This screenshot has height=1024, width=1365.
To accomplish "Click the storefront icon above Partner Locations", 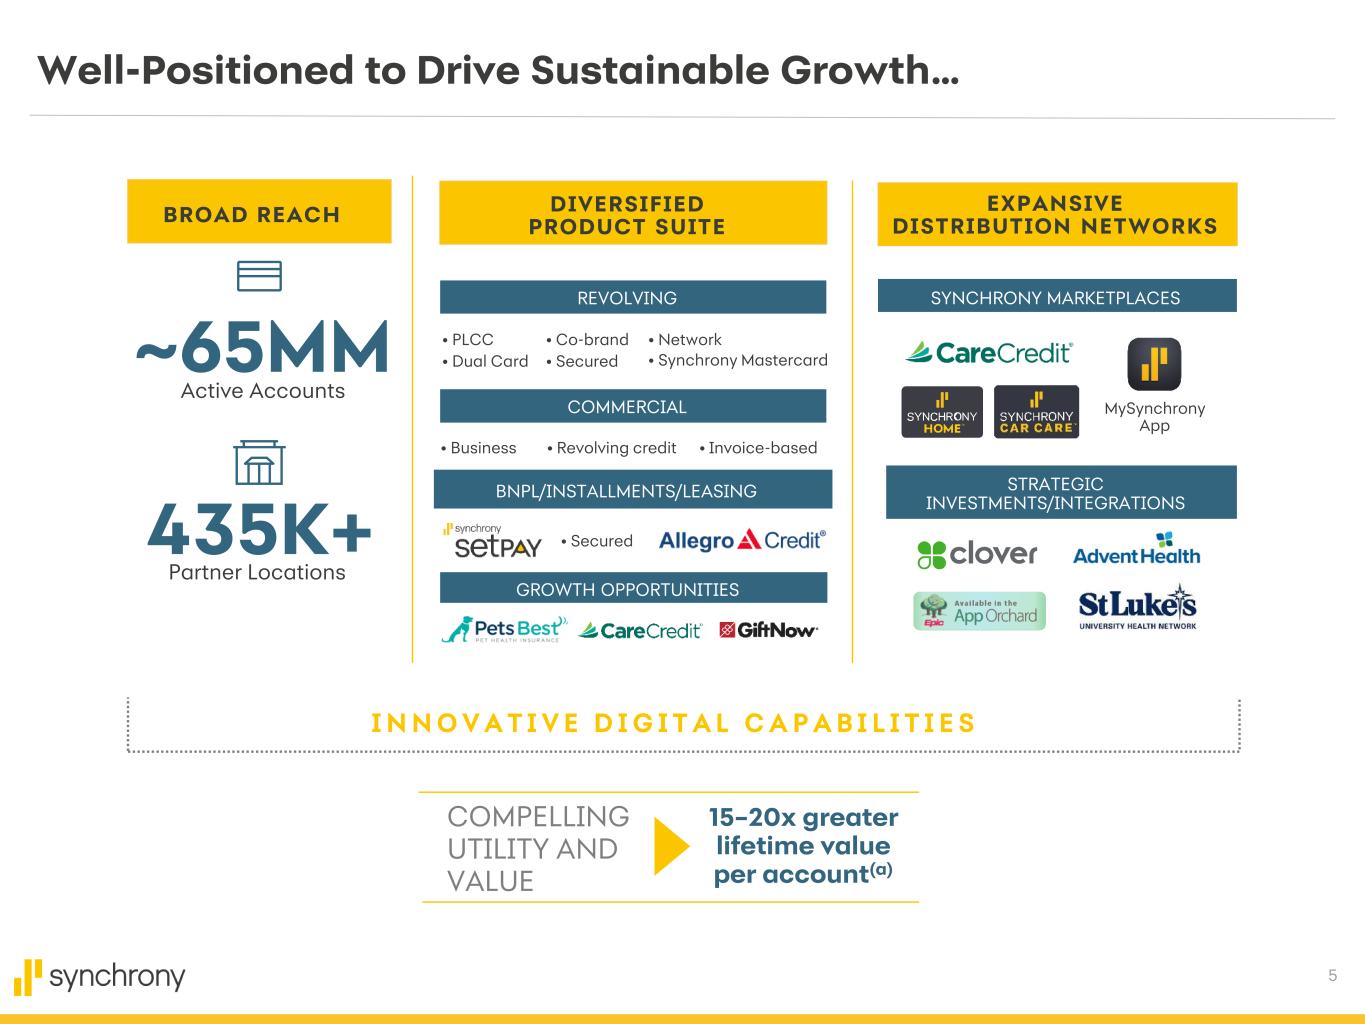I will [x=259, y=463].
